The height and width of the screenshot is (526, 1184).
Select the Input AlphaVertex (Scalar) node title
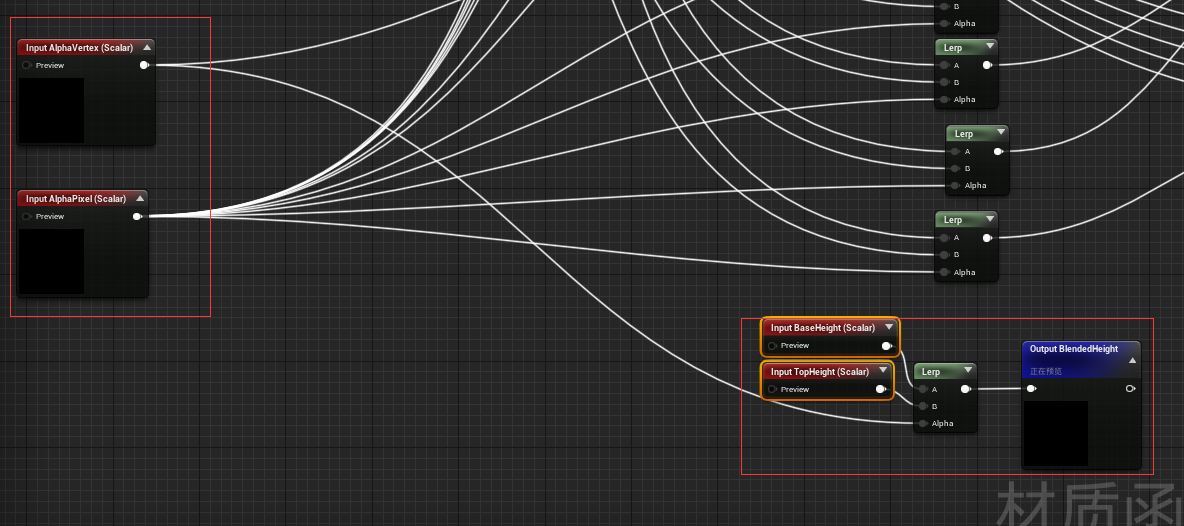click(x=79, y=48)
